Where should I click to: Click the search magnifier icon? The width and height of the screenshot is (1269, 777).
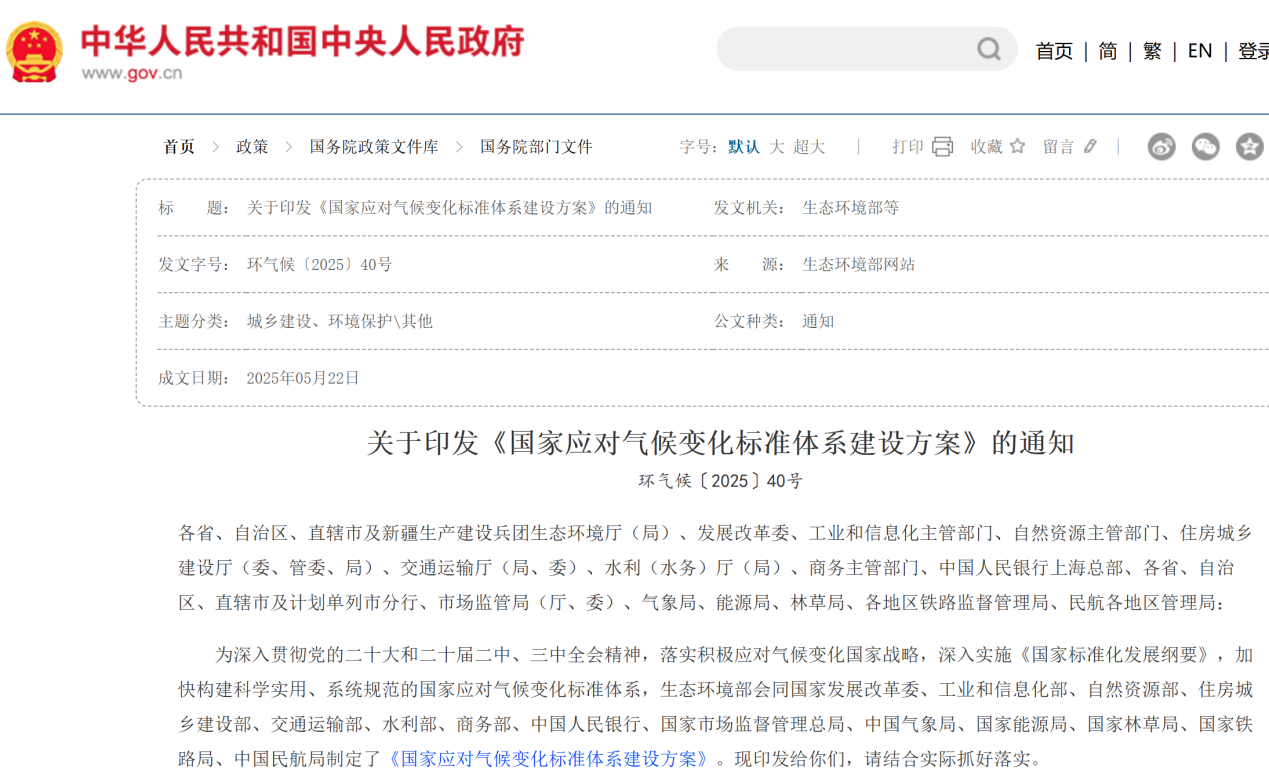click(x=988, y=49)
